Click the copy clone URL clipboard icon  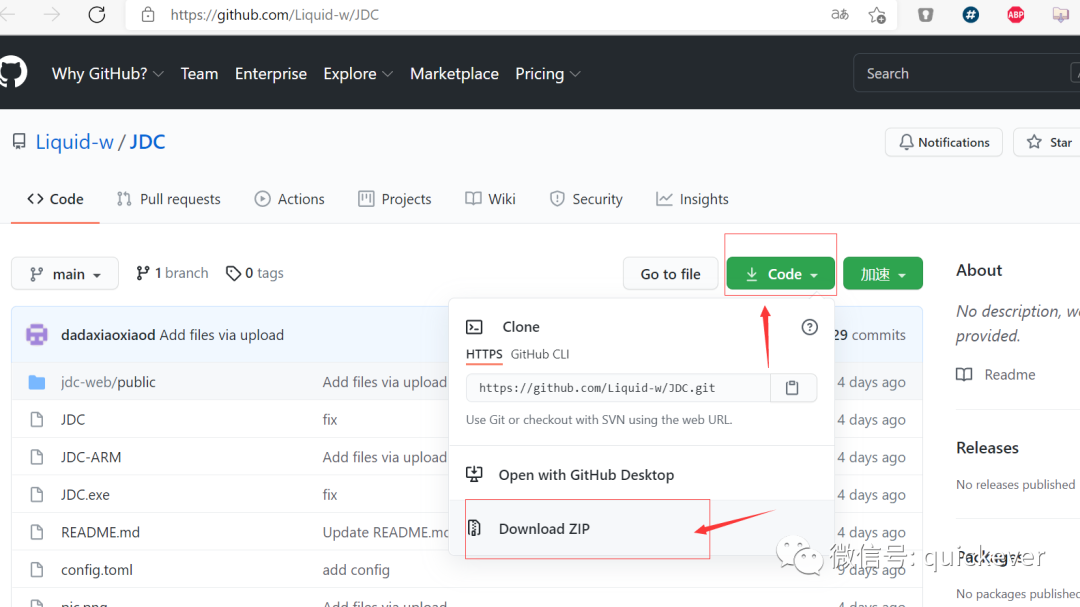coord(792,388)
